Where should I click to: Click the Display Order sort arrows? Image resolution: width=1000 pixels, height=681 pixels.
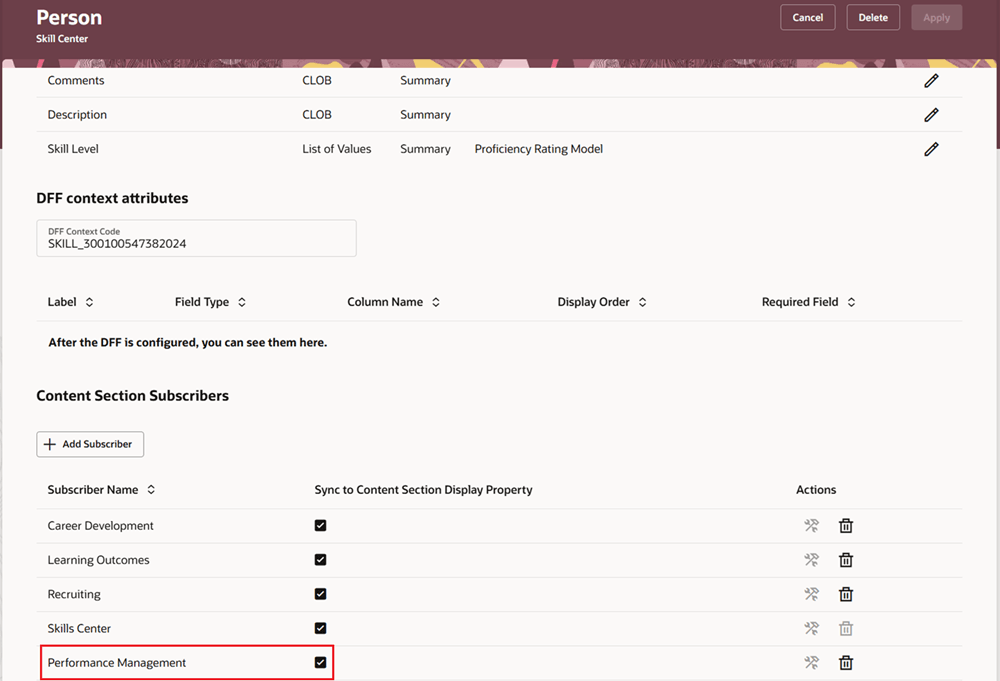pyautogui.click(x=641, y=301)
